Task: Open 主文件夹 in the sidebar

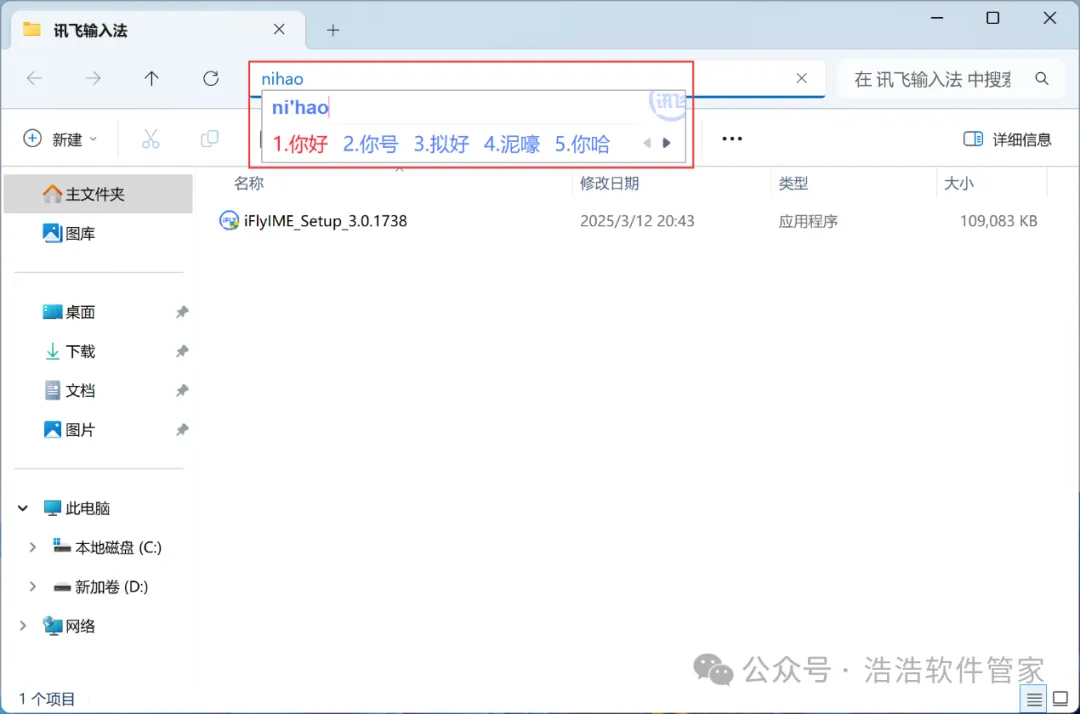Action: (98, 194)
